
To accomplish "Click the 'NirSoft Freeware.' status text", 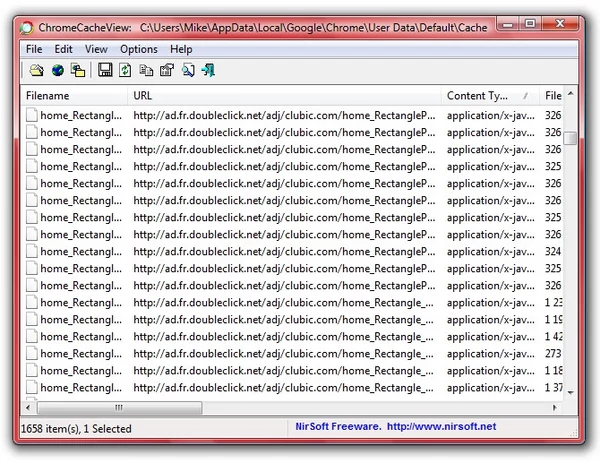I will point(338,426).
